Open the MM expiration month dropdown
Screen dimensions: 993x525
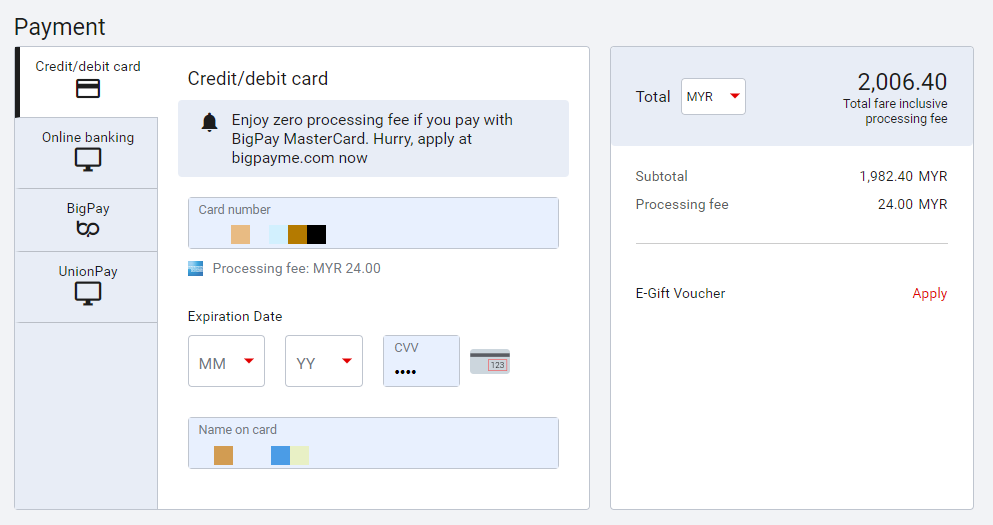click(x=226, y=362)
